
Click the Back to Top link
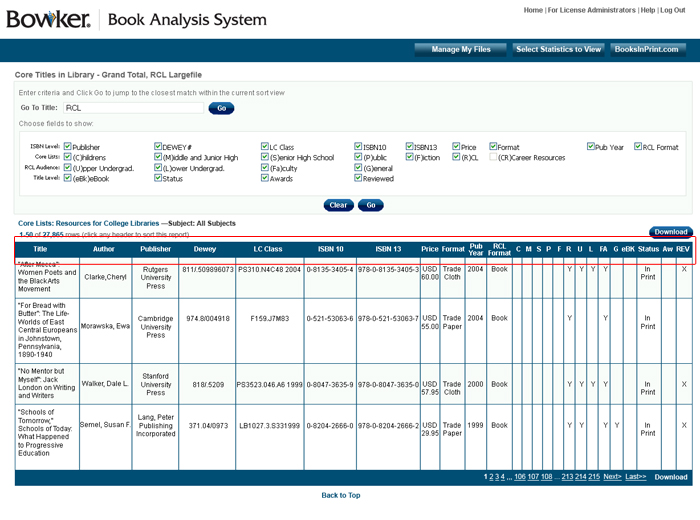pos(341,495)
